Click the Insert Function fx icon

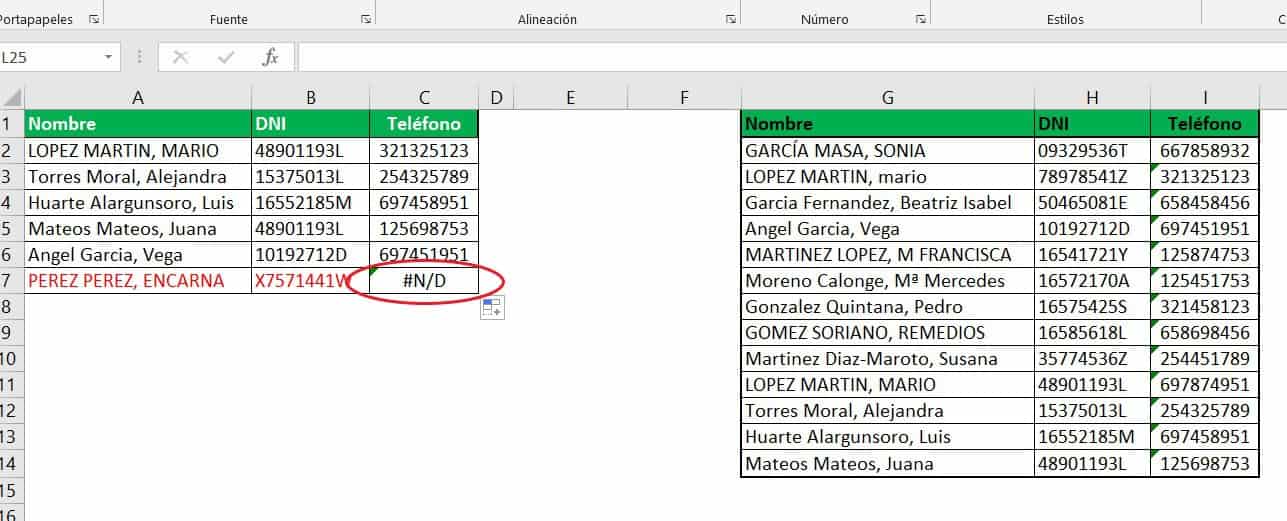tap(270, 57)
